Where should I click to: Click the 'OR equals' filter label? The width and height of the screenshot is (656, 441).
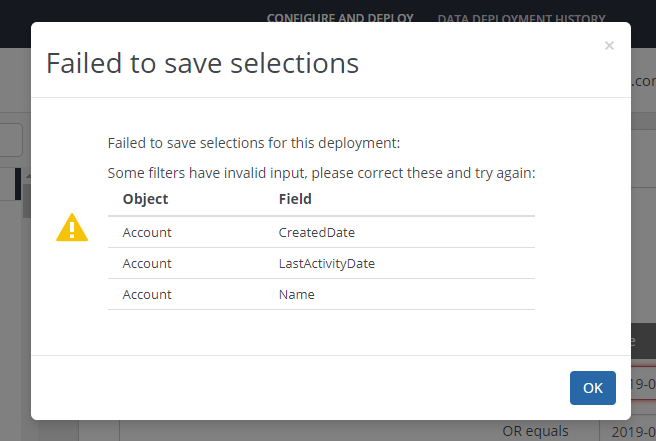pos(535,431)
